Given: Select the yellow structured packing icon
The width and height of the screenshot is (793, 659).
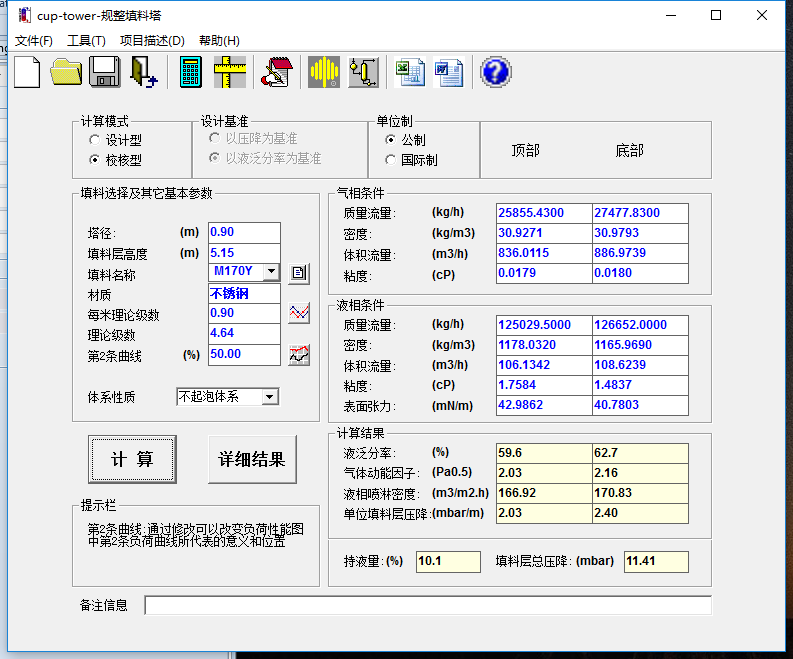Looking at the screenshot, I should pyautogui.click(x=324, y=72).
